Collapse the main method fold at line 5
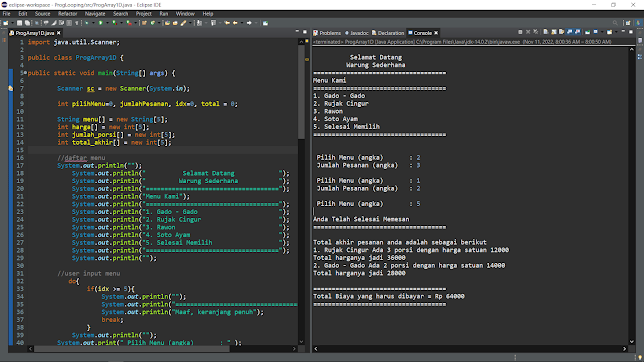Viewport: 644px width, 362px height. [25, 73]
